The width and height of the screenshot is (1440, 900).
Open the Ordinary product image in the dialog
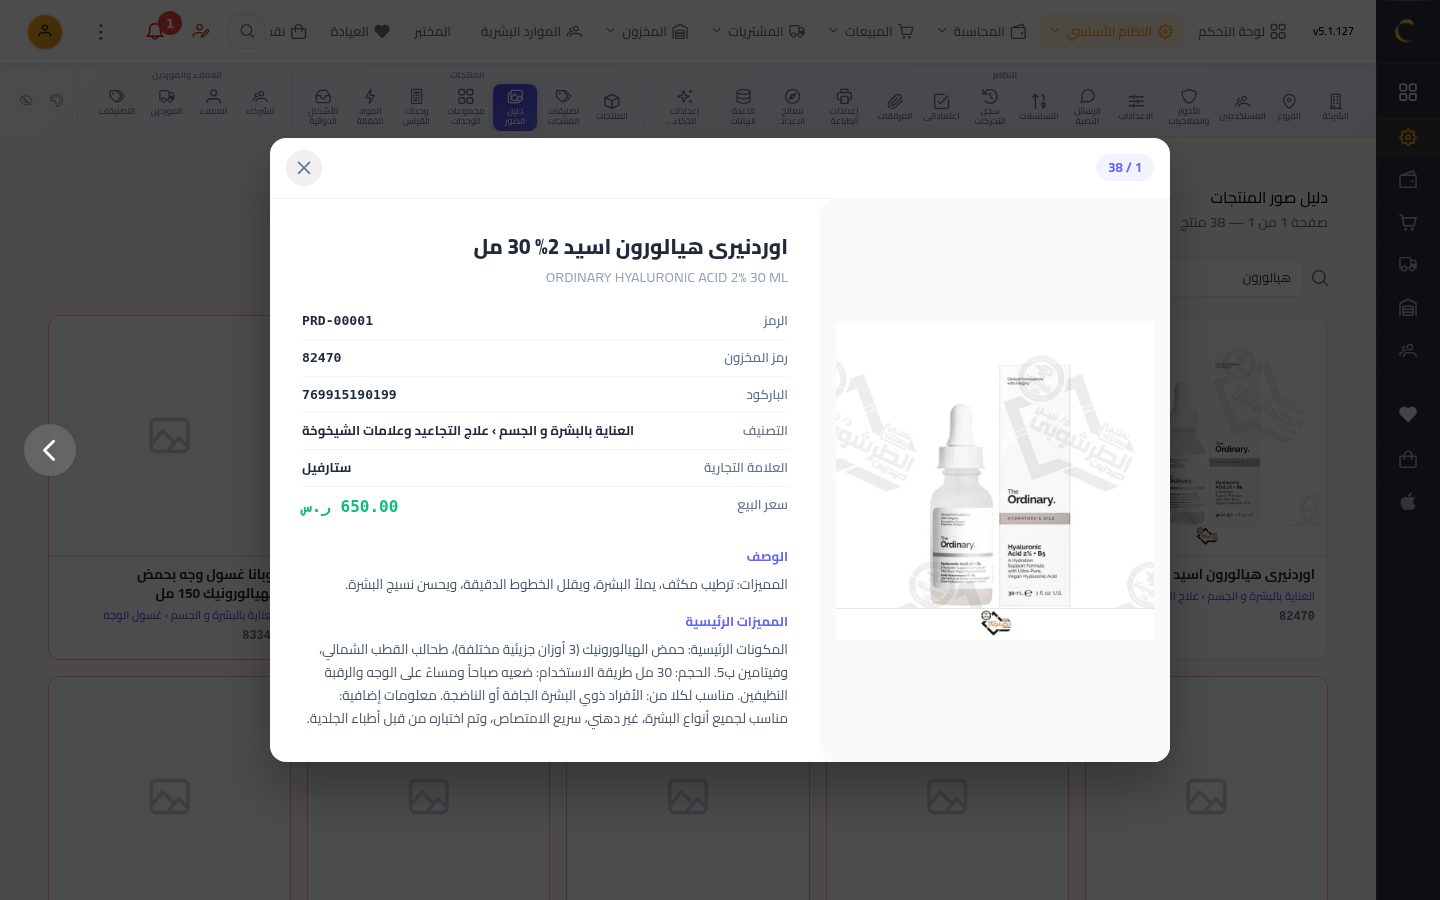(x=995, y=480)
